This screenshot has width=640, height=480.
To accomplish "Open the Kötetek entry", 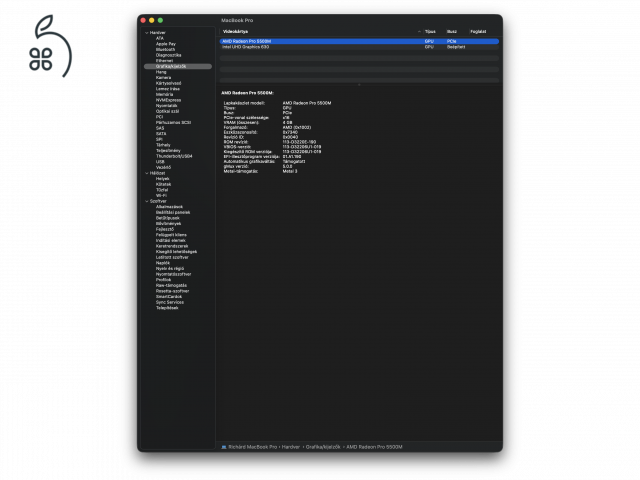I will 163,184.
